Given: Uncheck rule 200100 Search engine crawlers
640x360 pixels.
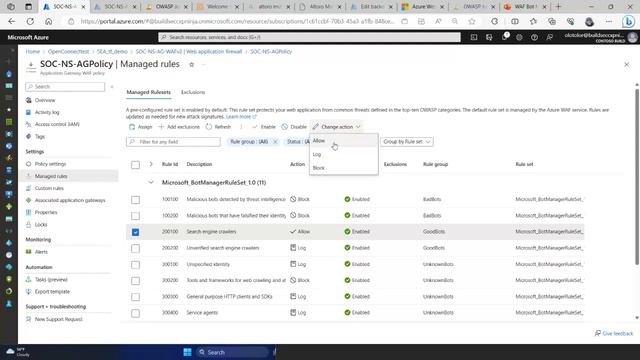Looking at the screenshot, I should (x=136, y=232).
